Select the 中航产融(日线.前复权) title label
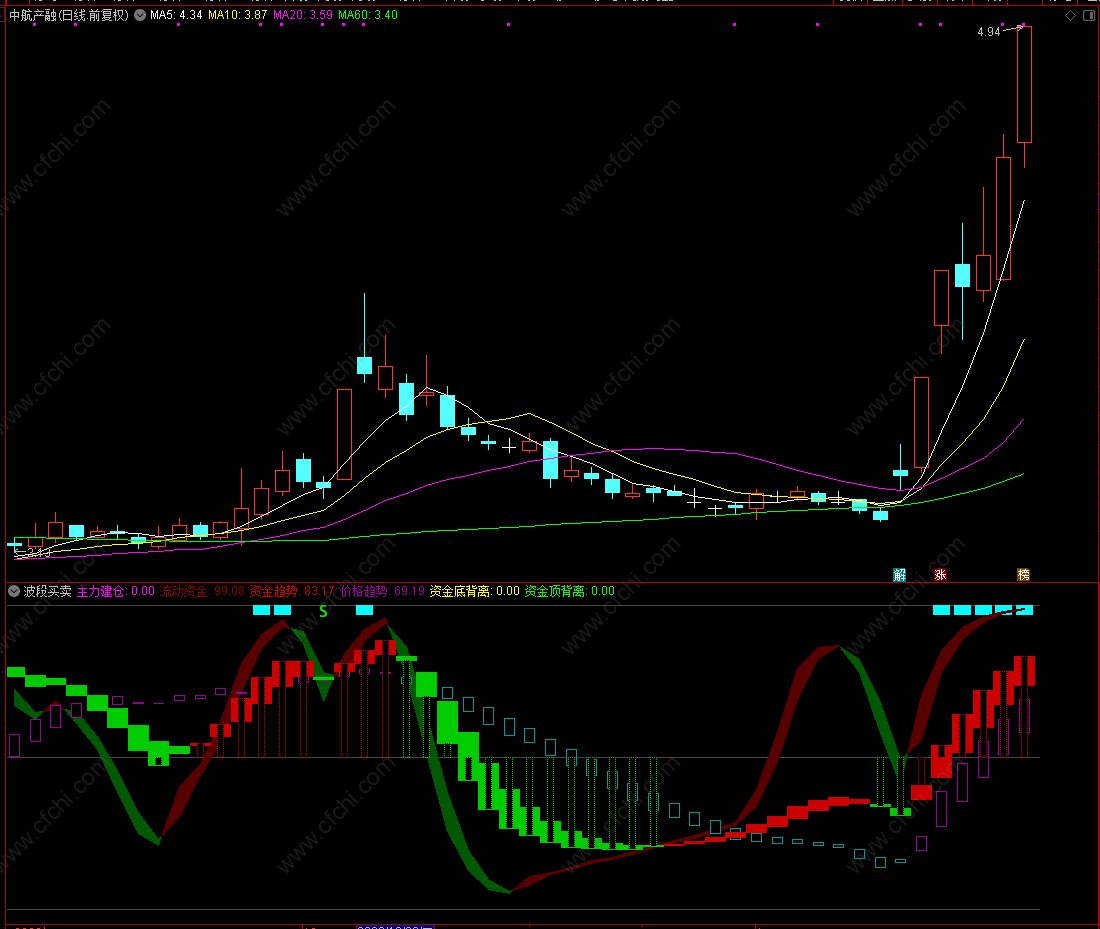 coord(69,15)
